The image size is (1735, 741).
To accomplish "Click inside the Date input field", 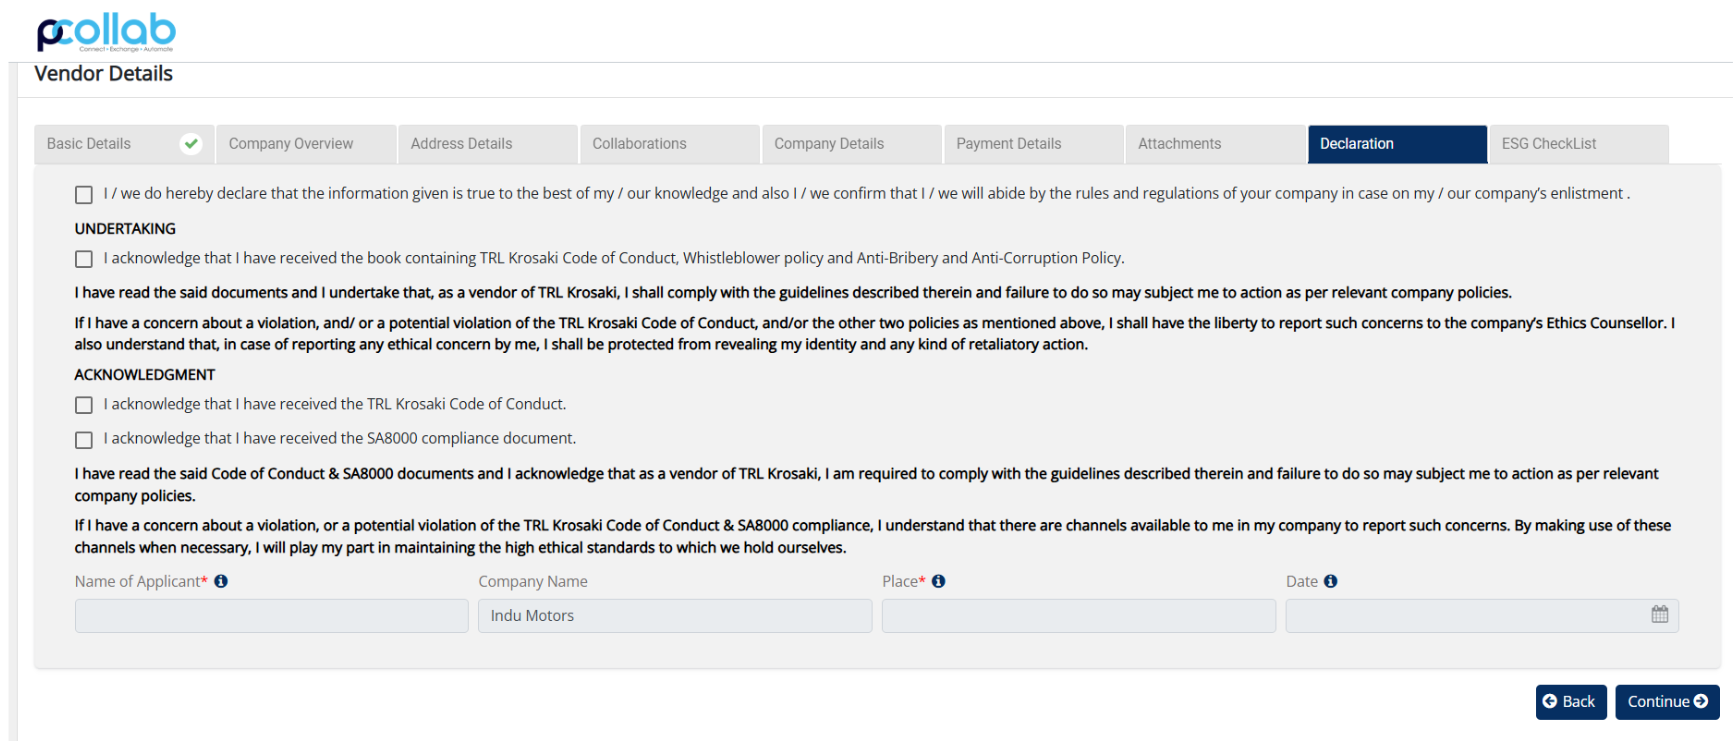I will (x=1482, y=616).
